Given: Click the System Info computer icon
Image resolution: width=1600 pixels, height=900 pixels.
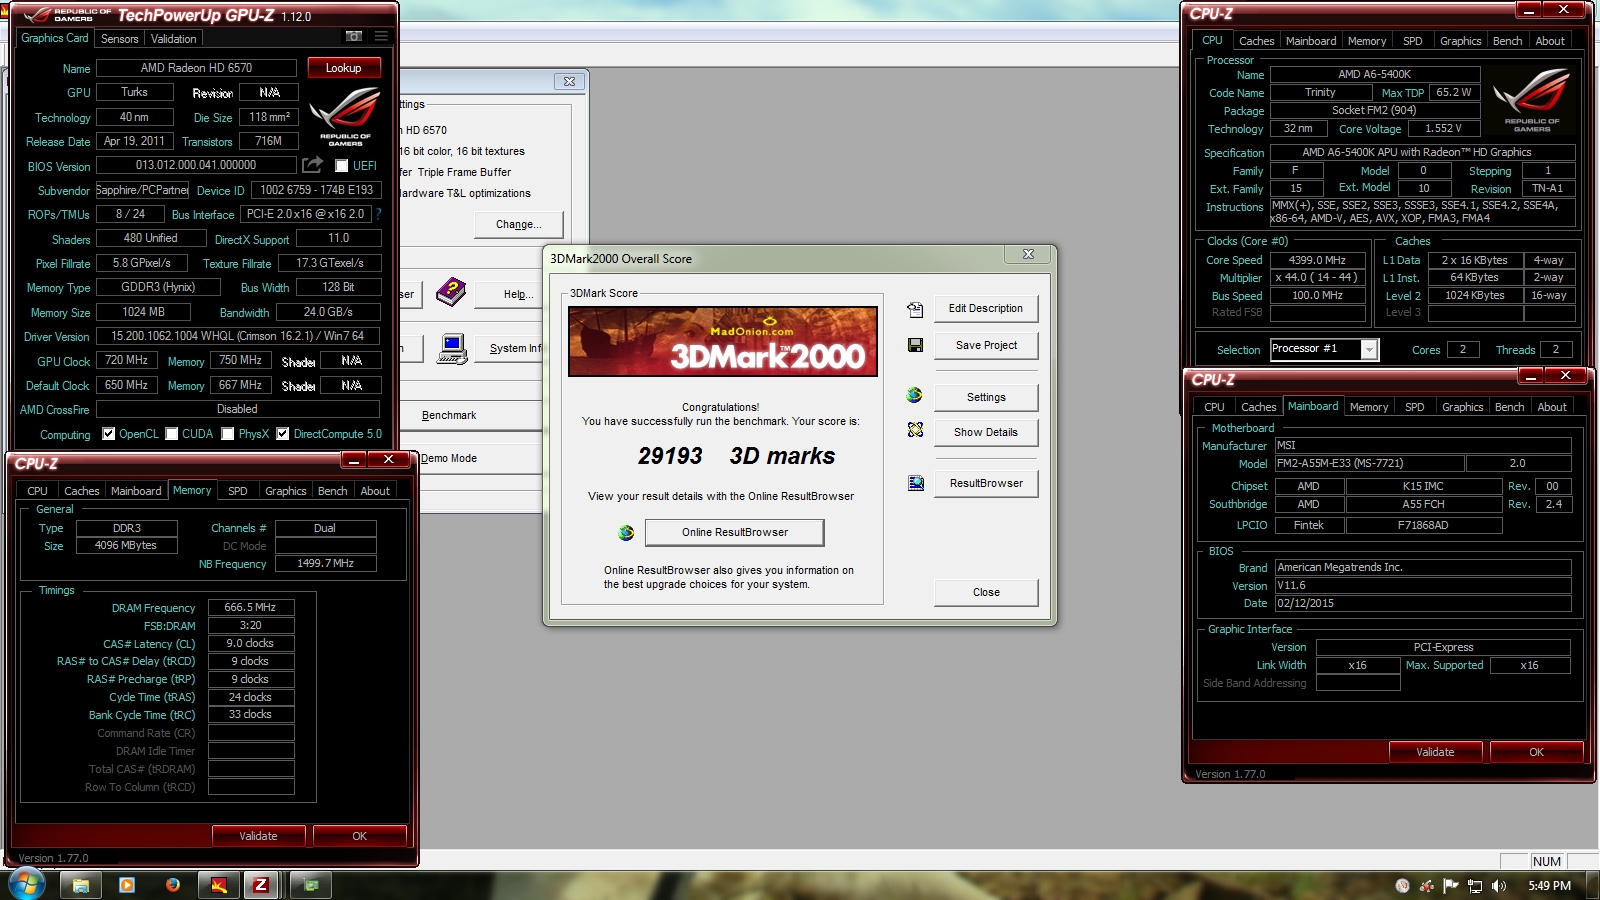Looking at the screenshot, I should pyautogui.click(x=452, y=349).
